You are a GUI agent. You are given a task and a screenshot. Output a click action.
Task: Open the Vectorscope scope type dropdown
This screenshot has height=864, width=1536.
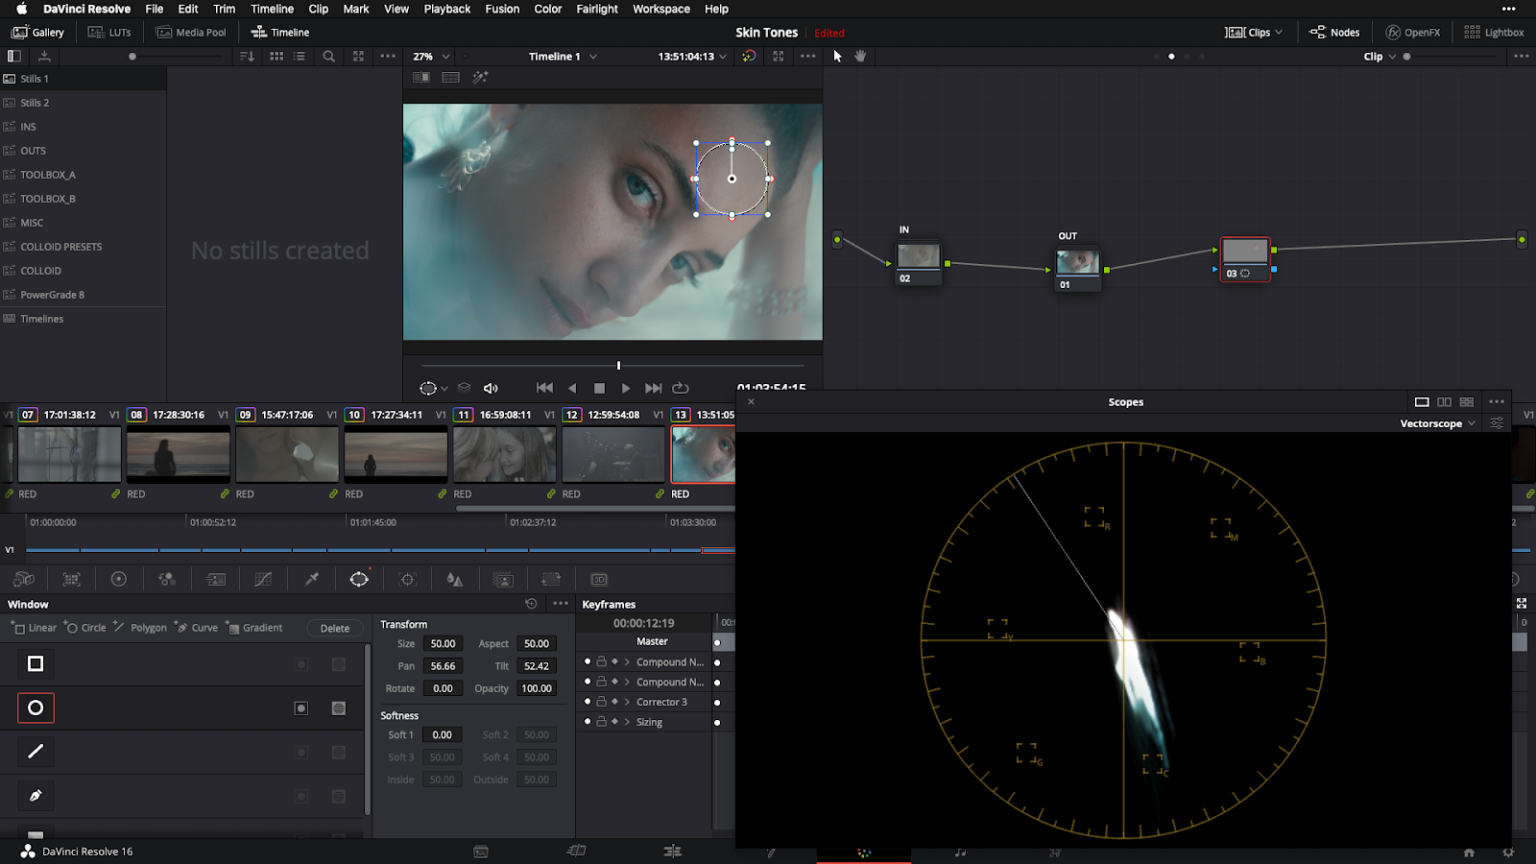[1436, 423]
